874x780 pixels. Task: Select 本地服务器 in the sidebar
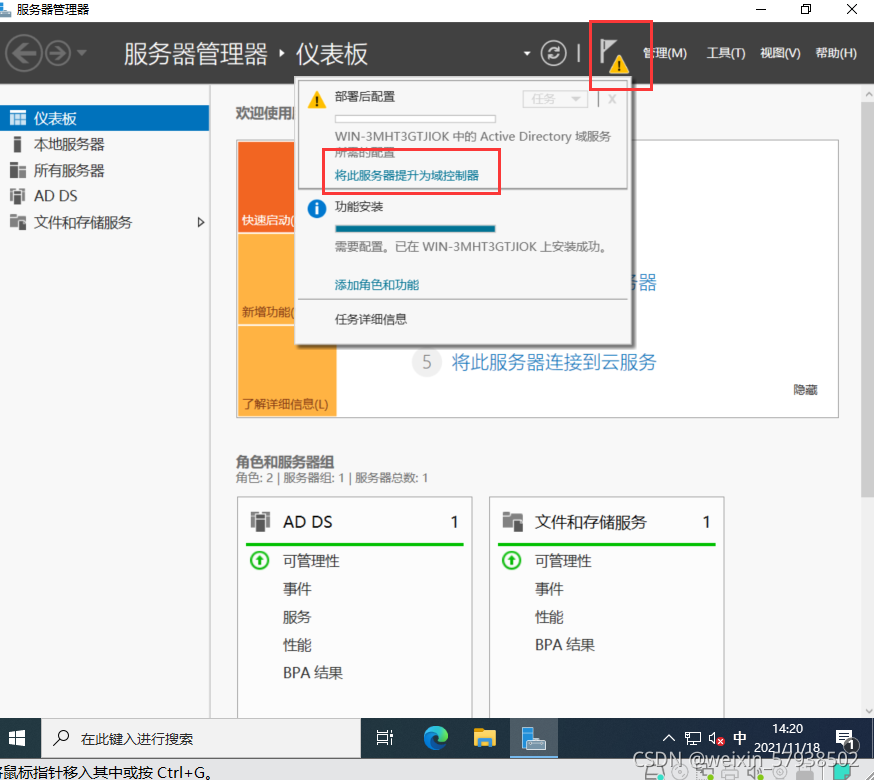[104, 144]
